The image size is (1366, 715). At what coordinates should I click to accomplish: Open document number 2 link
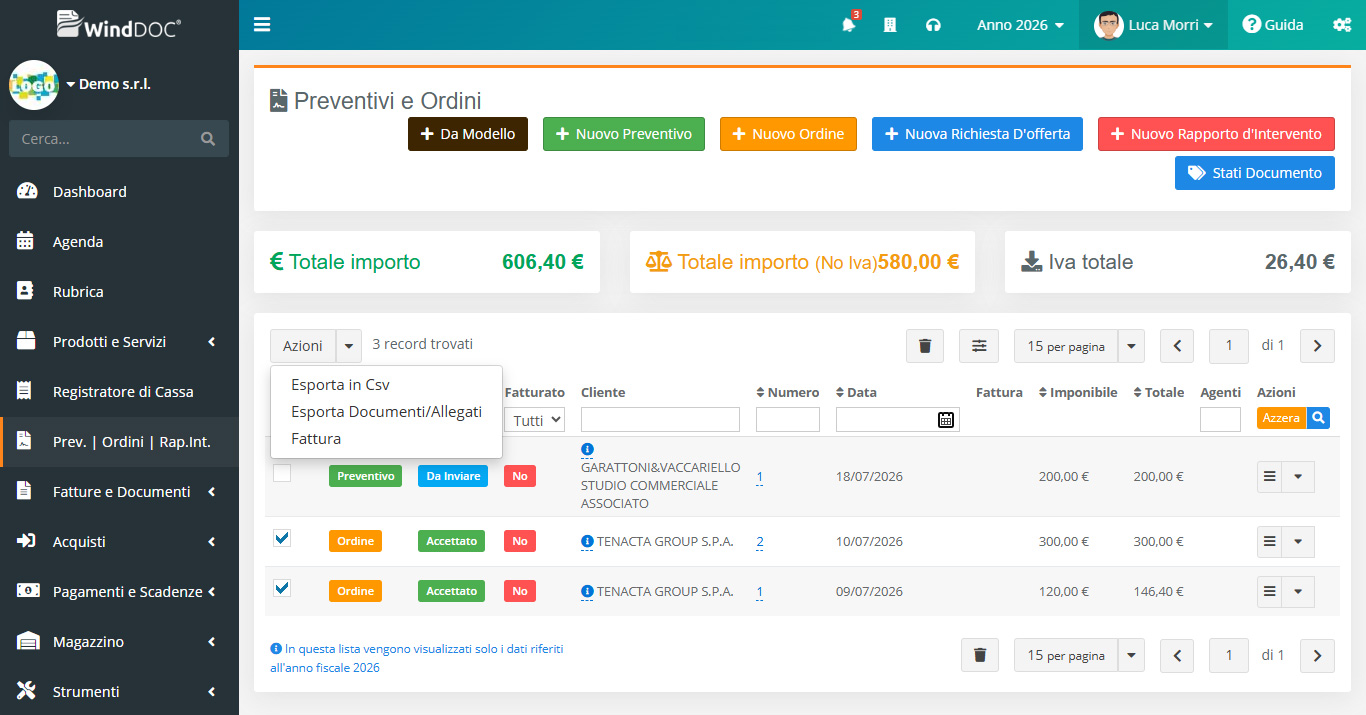pyautogui.click(x=760, y=542)
